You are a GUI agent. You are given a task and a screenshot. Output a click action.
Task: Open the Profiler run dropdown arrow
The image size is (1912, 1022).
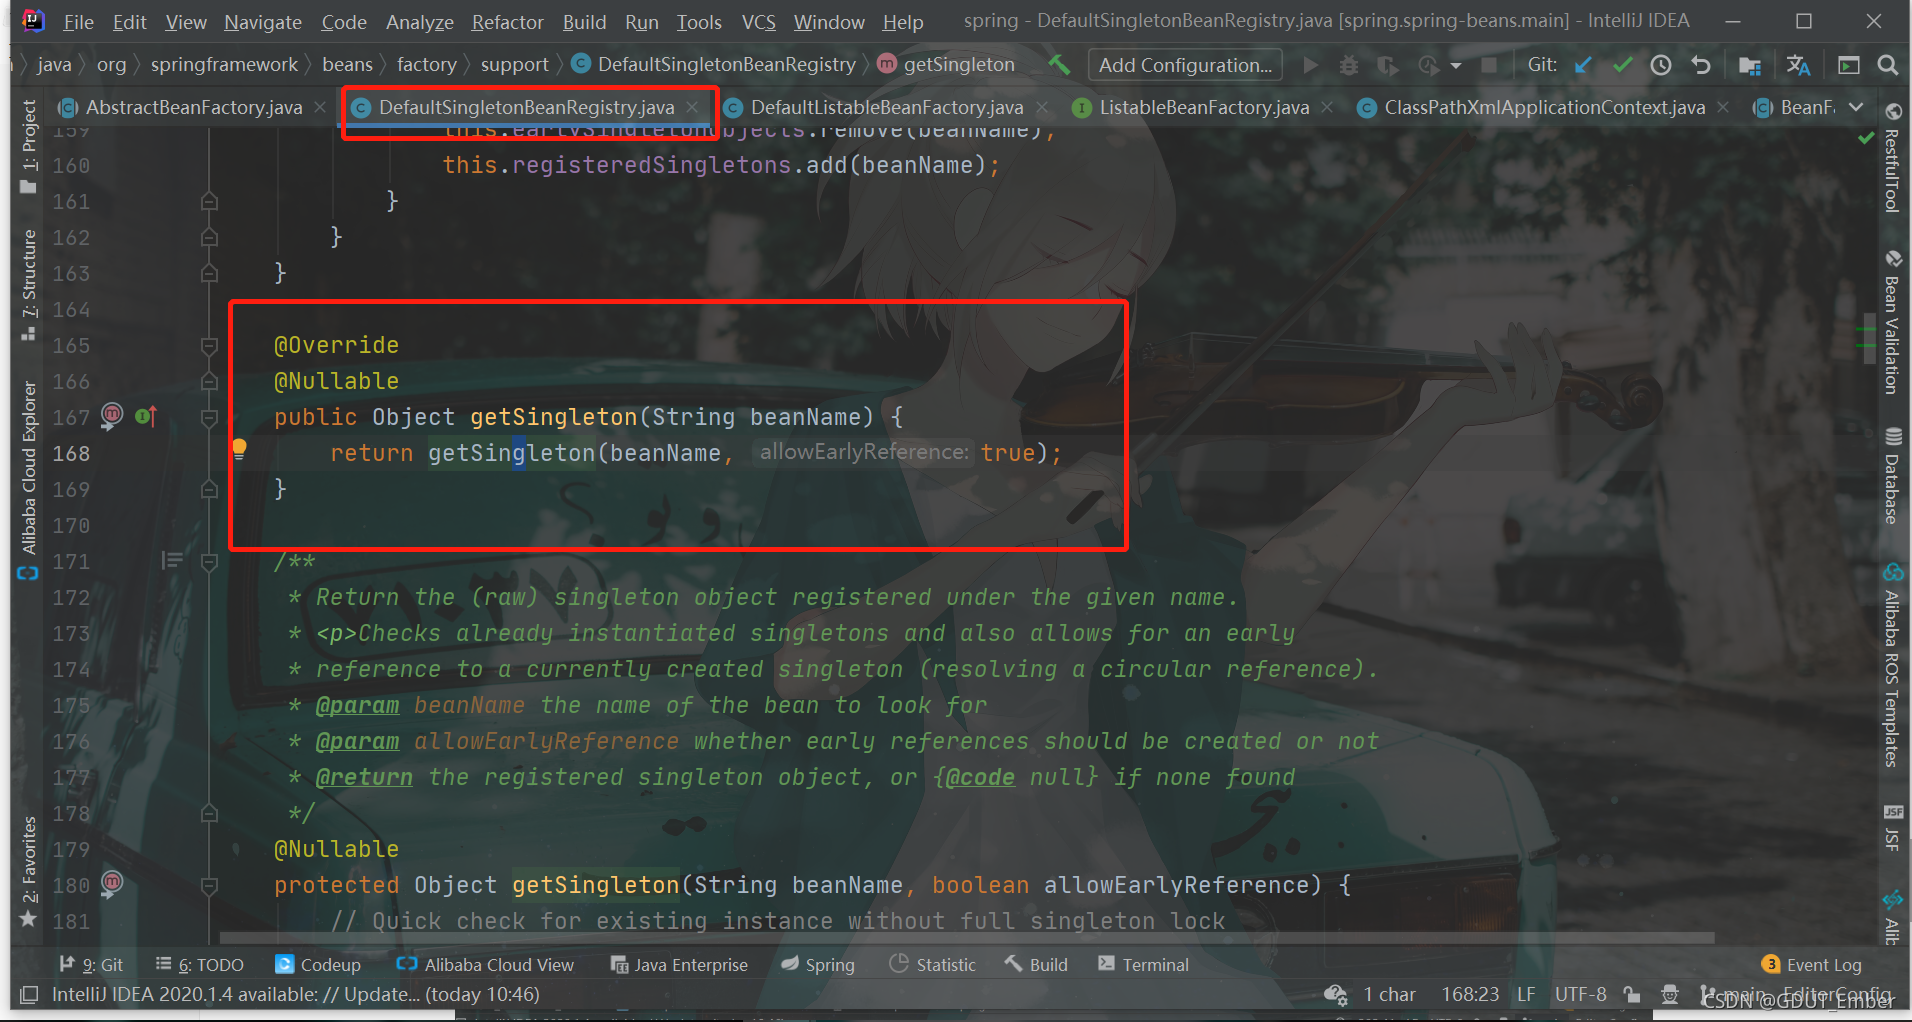(x=1456, y=65)
